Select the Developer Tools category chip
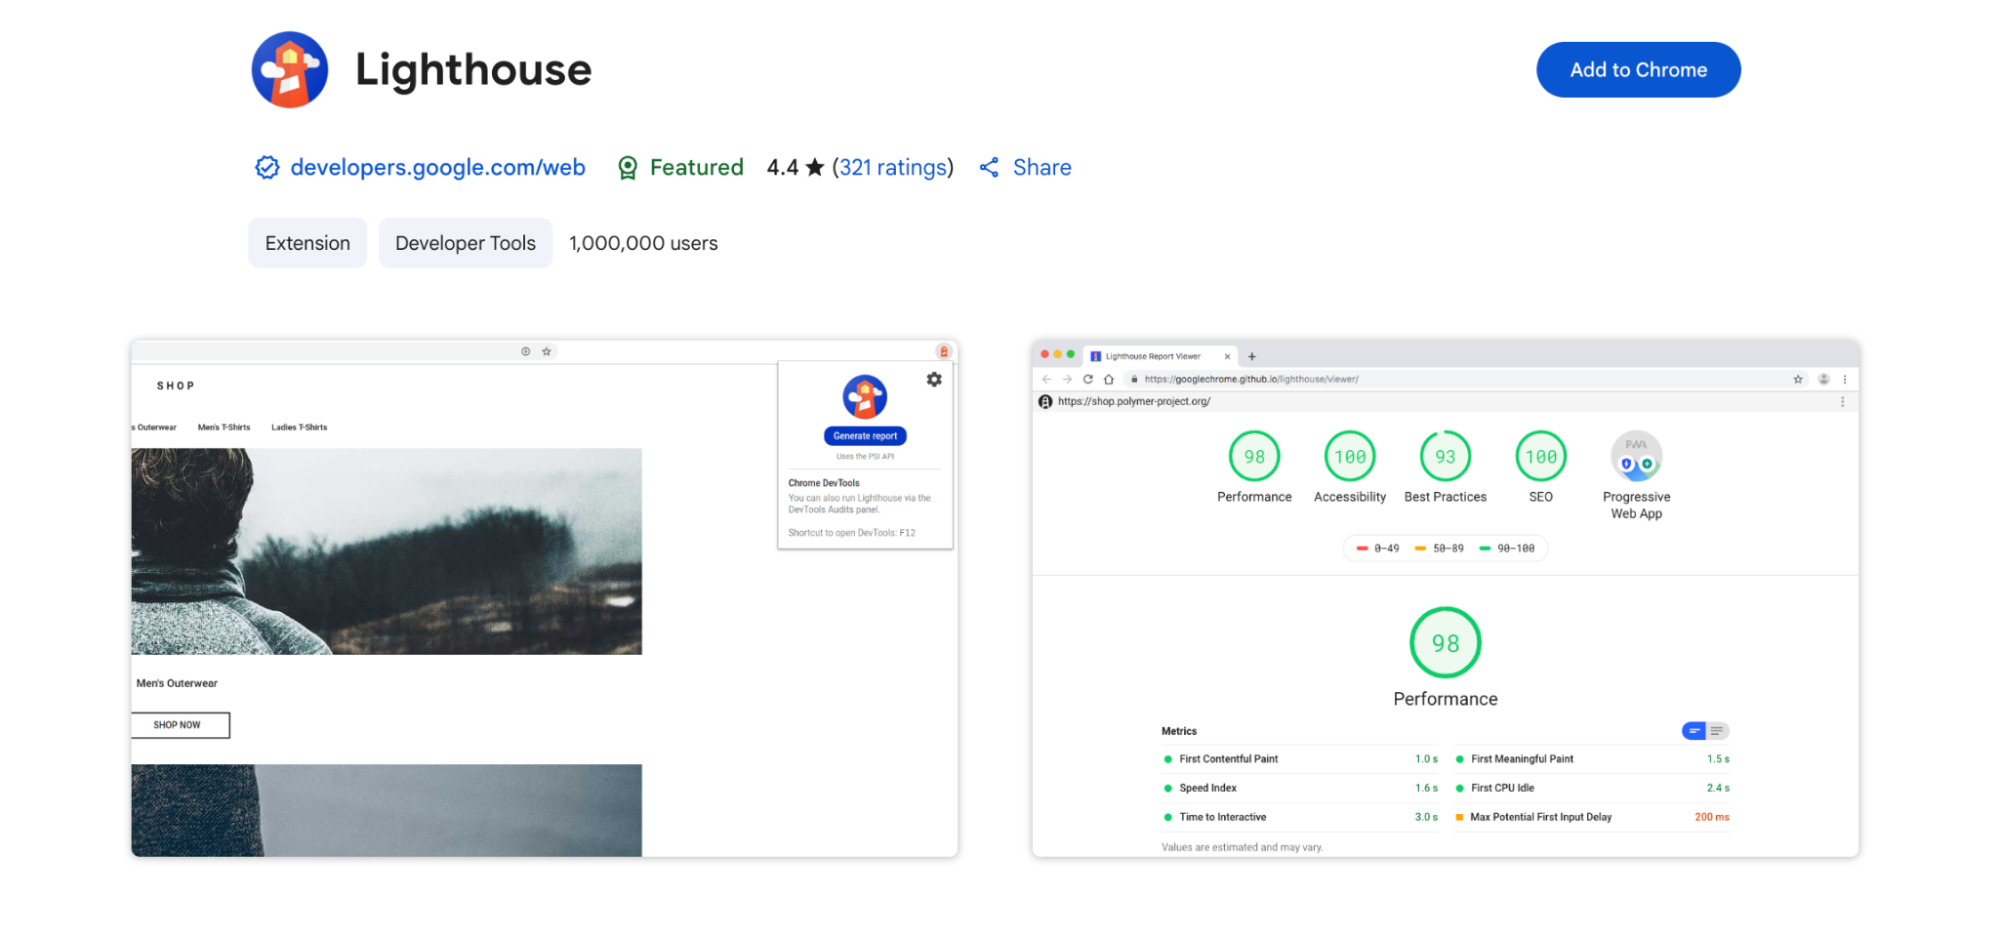This screenshot has height=949, width=1999. (x=465, y=243)
